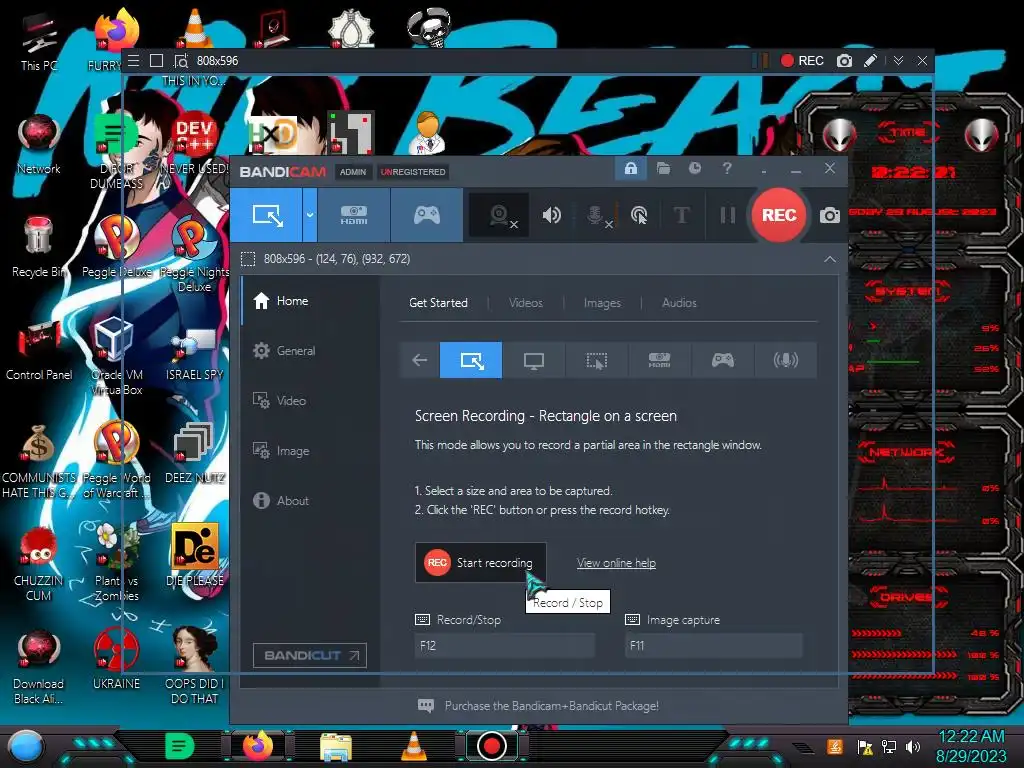Select Oracle VM VirtualBox desktop icon
1024x768 pixels.
(116, 355)
